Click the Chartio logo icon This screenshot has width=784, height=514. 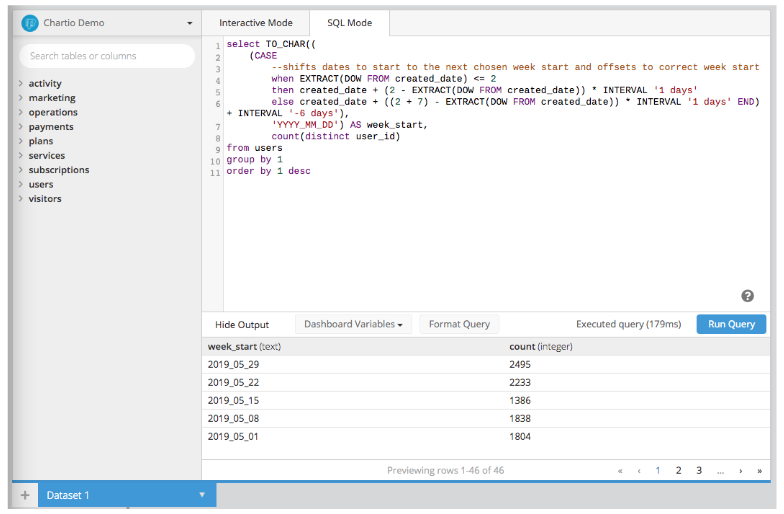point(30,23)
